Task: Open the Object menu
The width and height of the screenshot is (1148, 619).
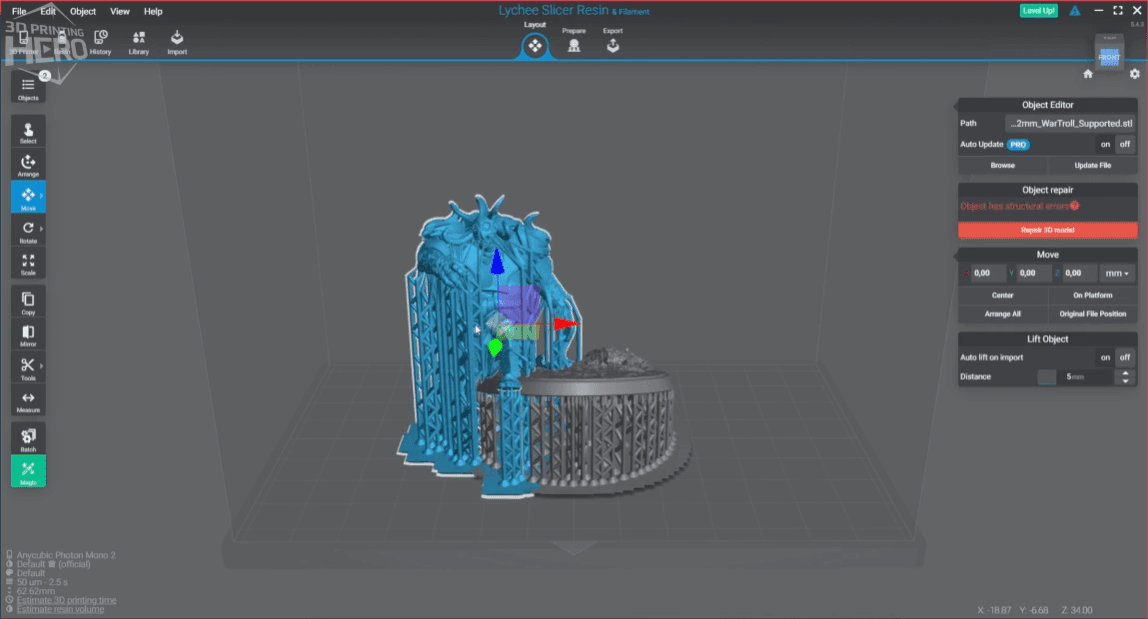Action: 83,11
